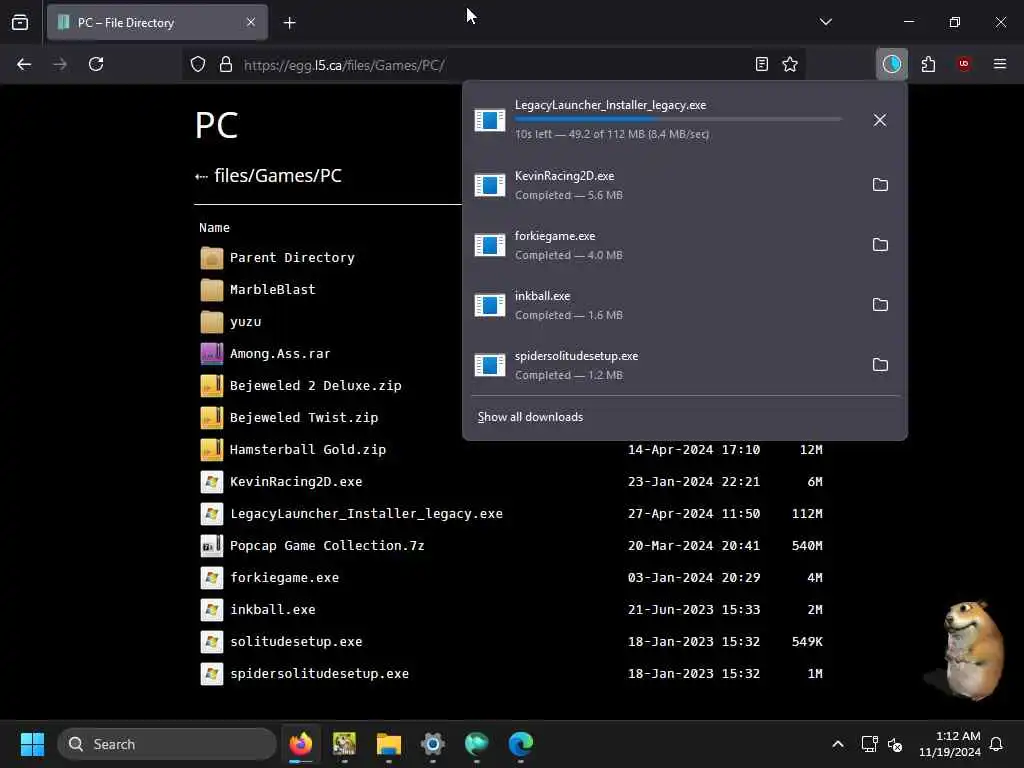Open the Firefox View icon
The width and height of the screenshot is (1024, 768).
click(20, 22)
